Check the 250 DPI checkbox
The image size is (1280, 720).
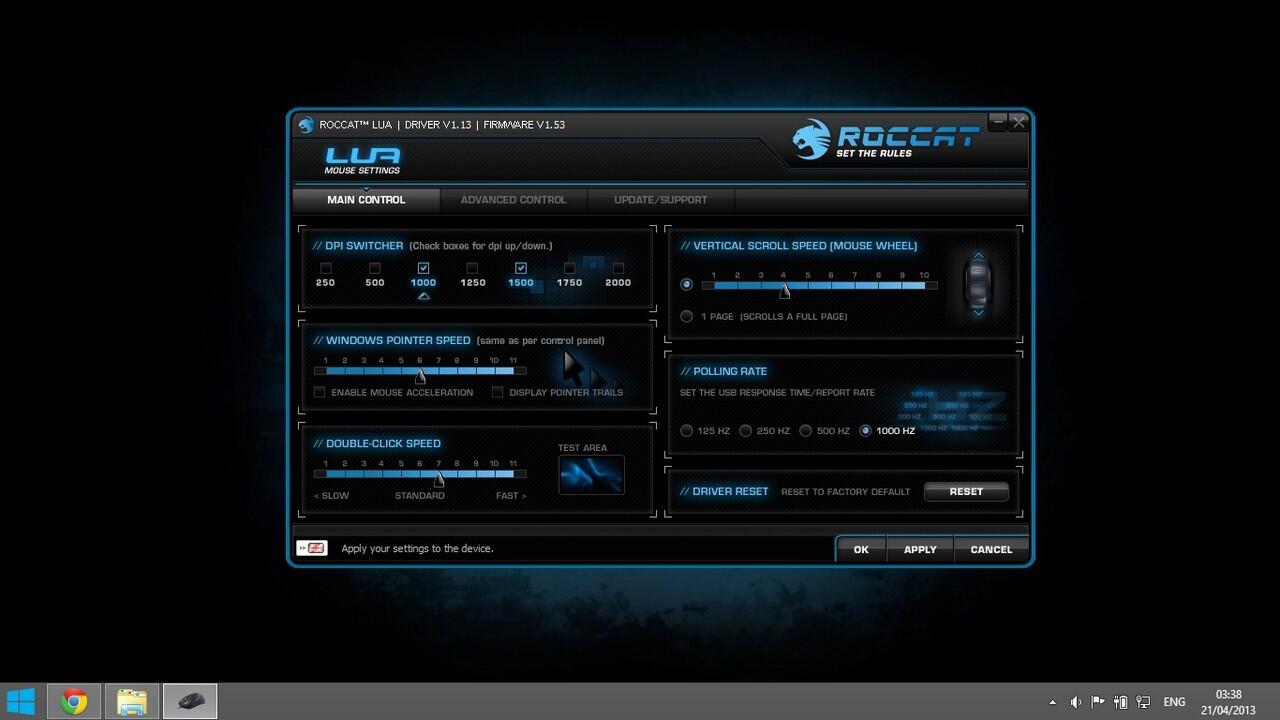coord(326,268)
